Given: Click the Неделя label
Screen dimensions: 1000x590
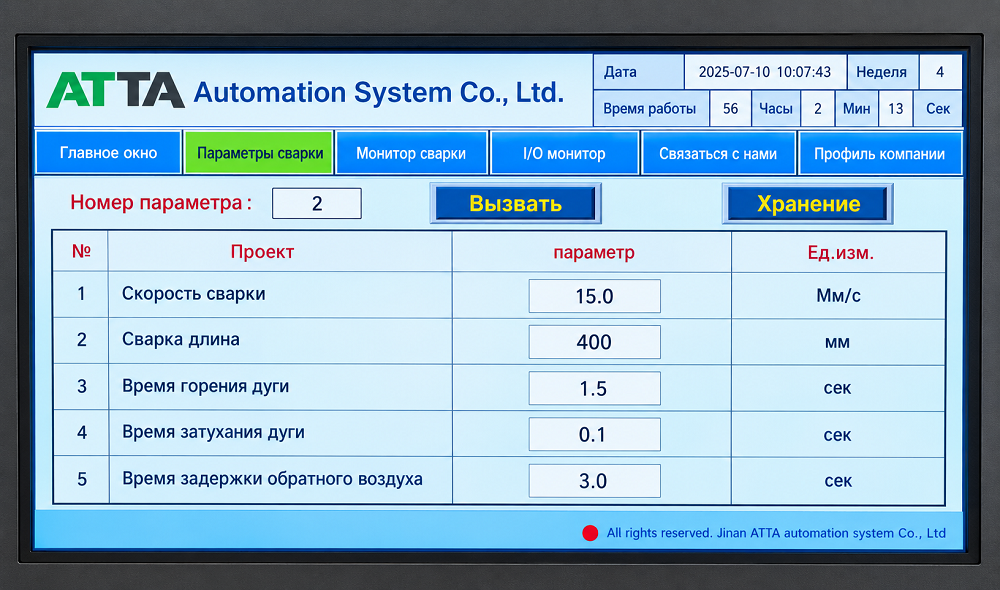Looking at the screenshot, I should click(x=881, y=72).
